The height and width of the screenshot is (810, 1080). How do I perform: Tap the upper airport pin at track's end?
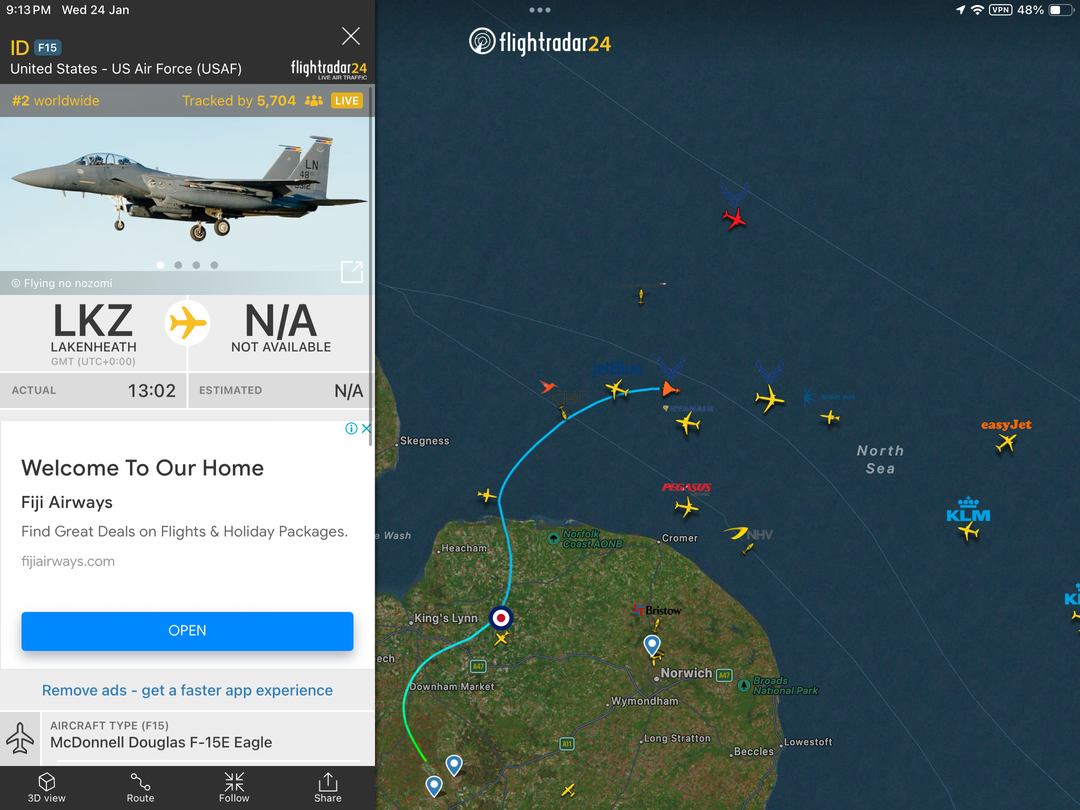pos(454,765)
